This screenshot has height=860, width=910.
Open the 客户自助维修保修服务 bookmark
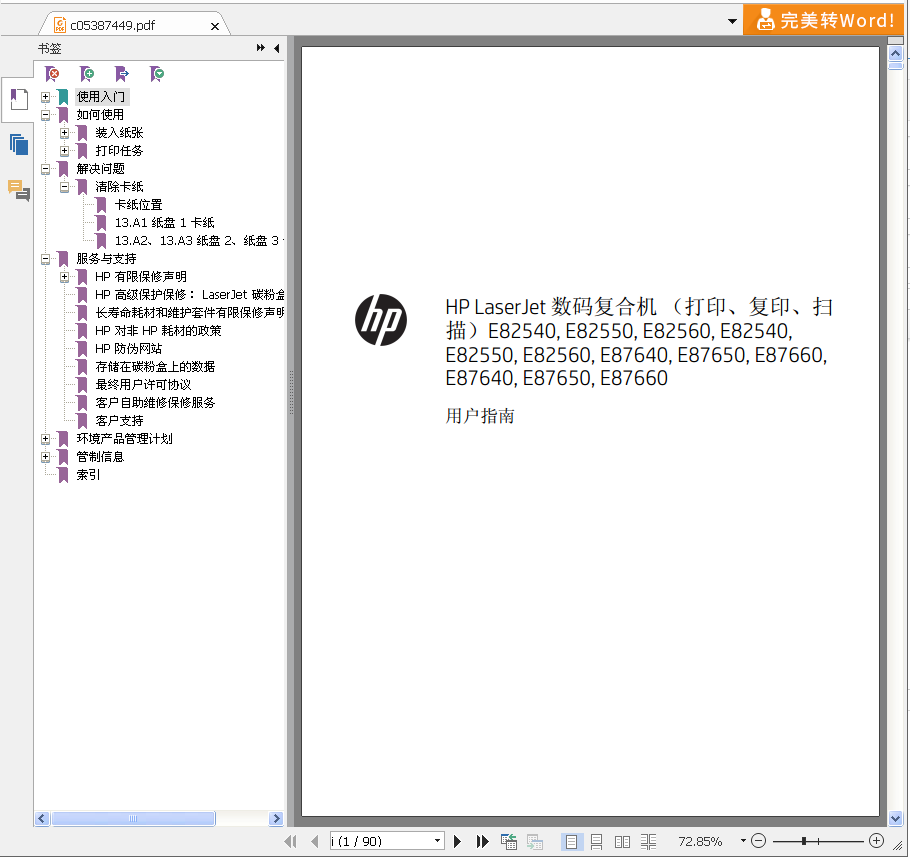click(155, 403)
